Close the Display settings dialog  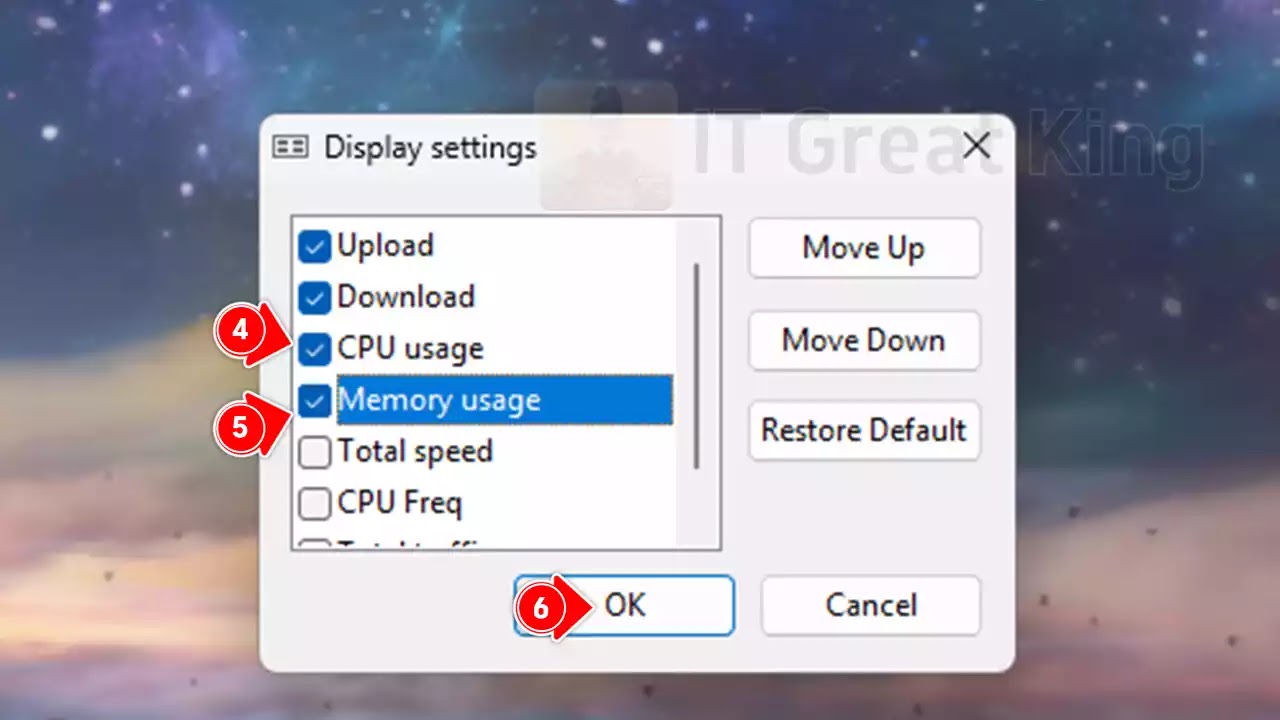(x=976, y=147)
